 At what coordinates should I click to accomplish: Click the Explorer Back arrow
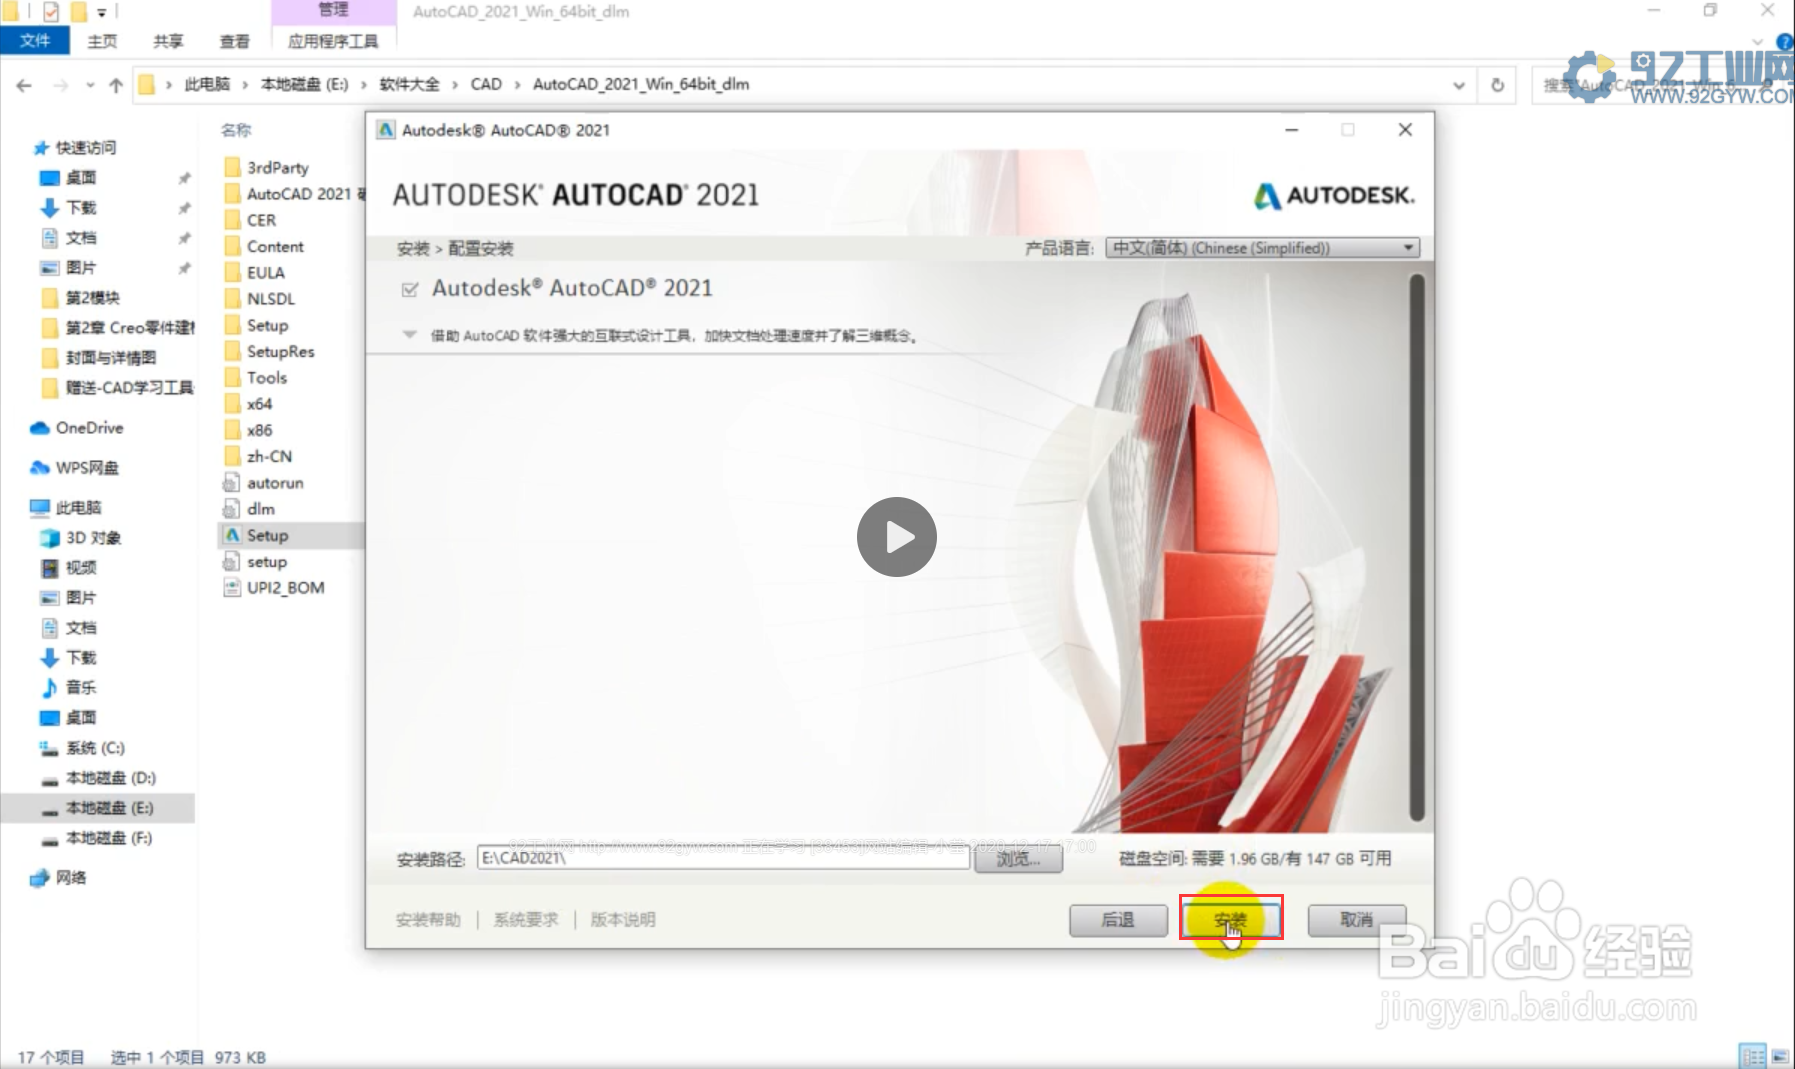point(24,85)
